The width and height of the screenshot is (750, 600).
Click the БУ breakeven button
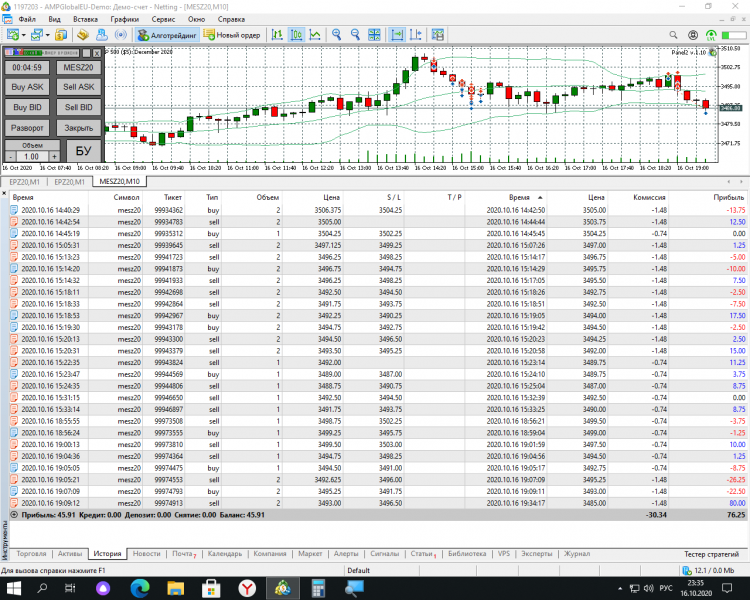tap(84, 151)
